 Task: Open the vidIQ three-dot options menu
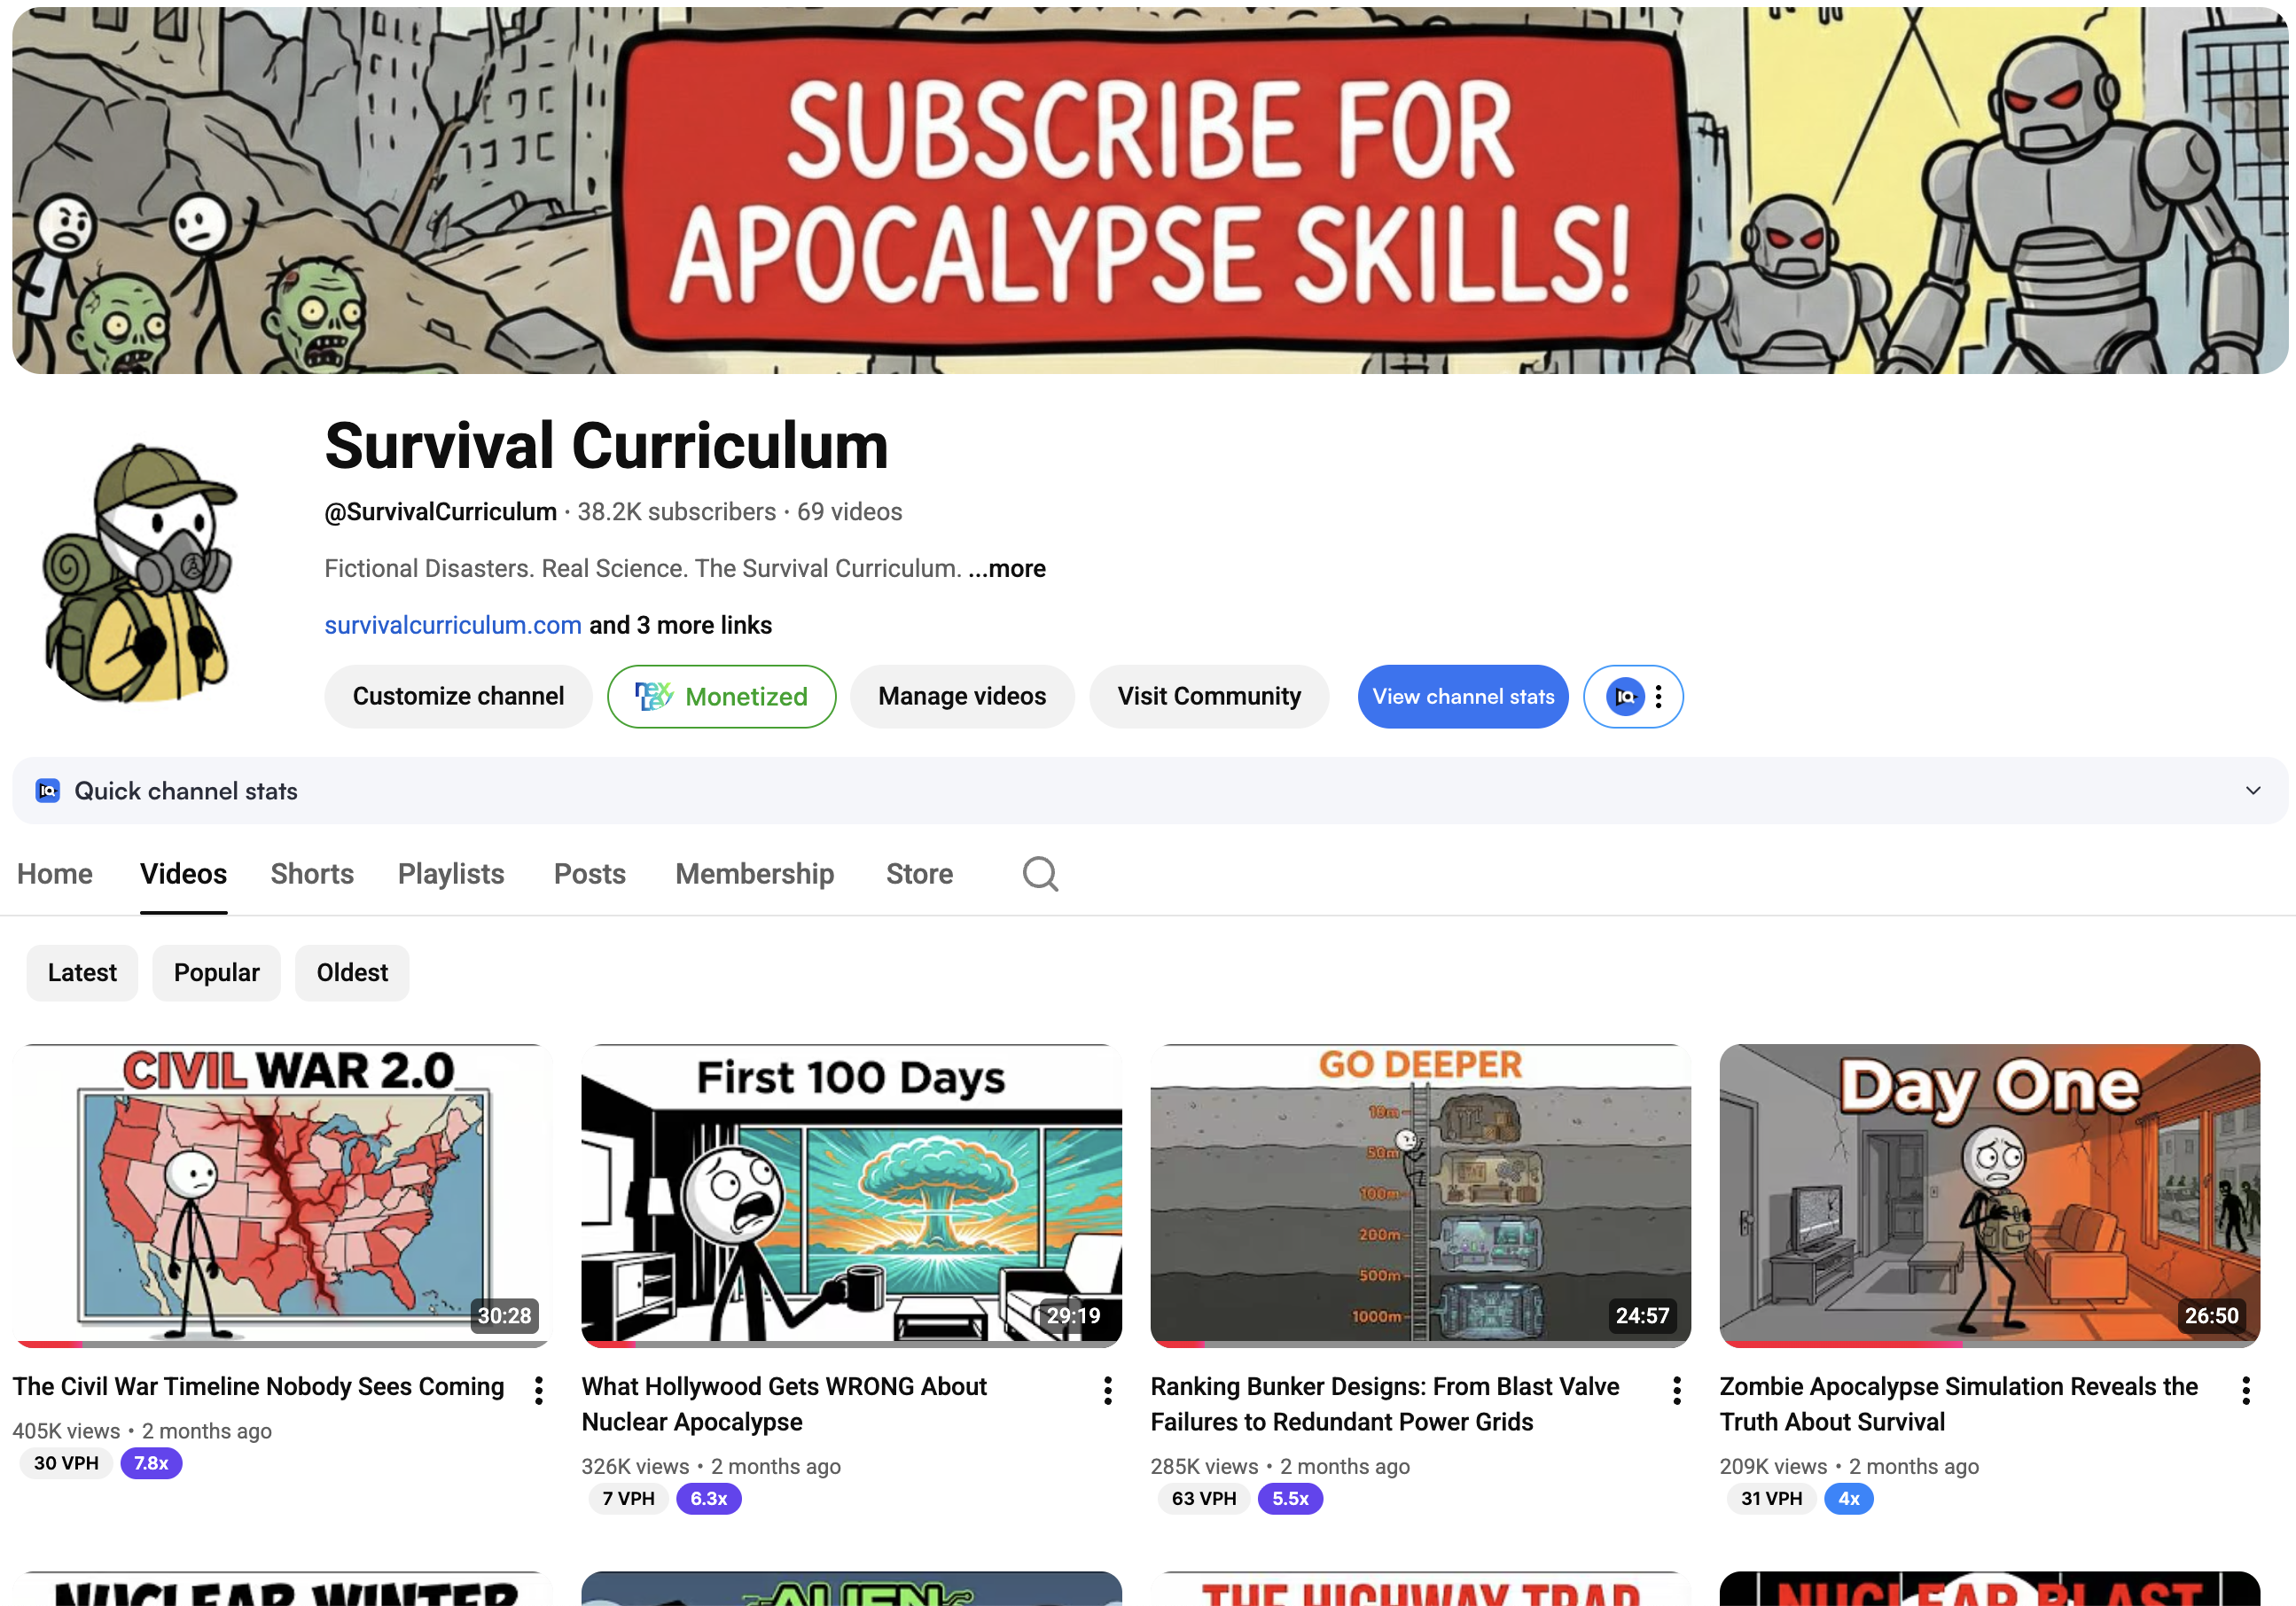(1660, 696)
